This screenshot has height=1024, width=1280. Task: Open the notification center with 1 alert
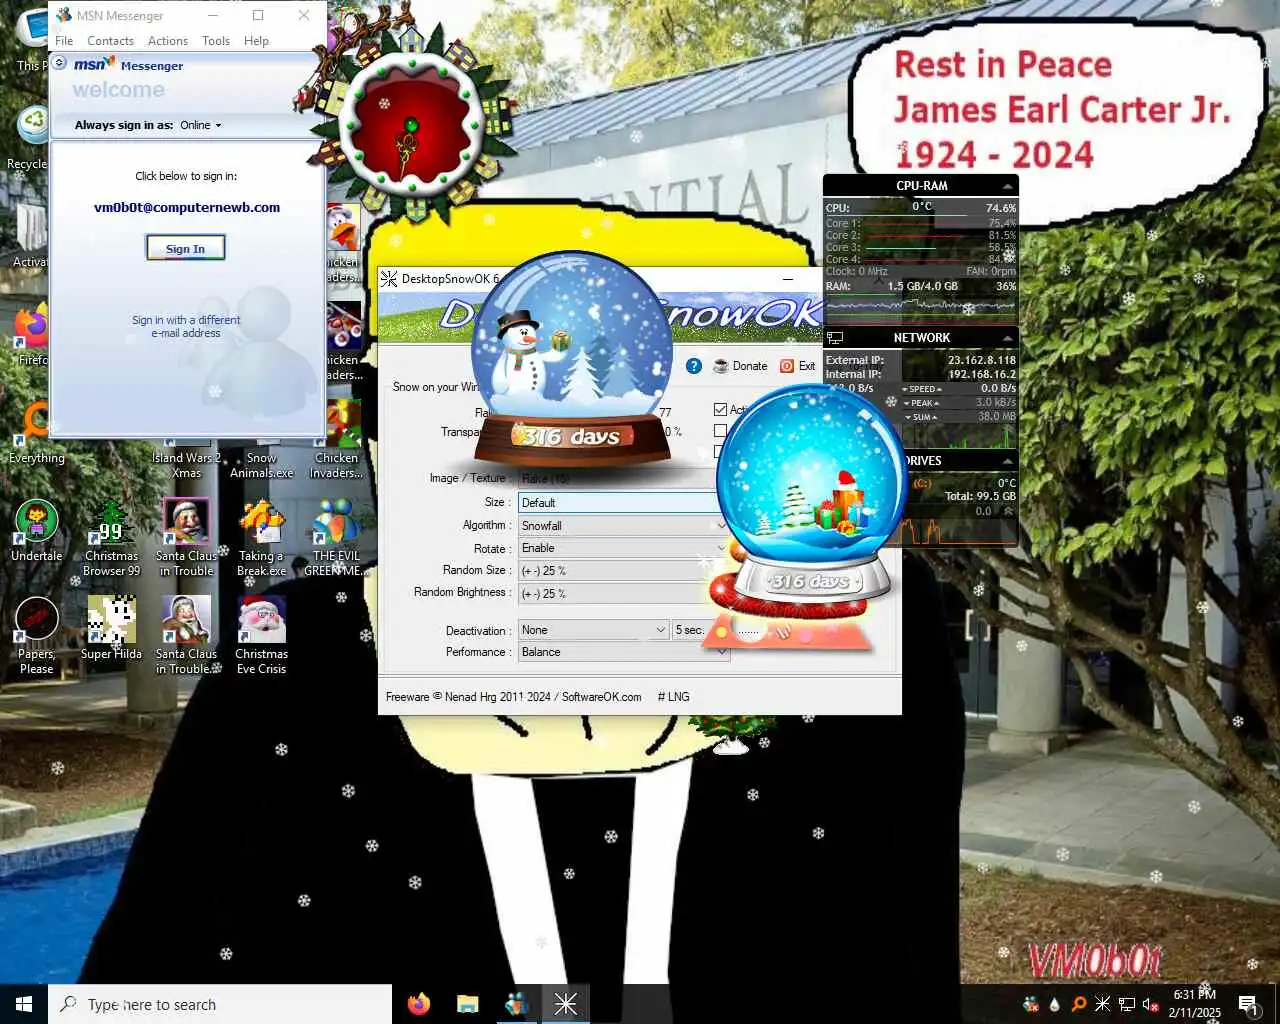[x=1248, y=1004]
